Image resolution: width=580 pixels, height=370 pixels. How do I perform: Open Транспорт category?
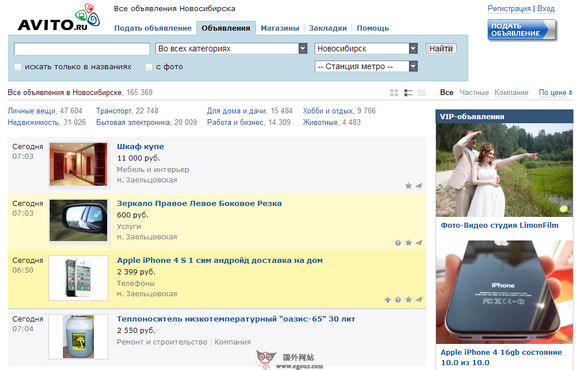(x=114, y=111)
